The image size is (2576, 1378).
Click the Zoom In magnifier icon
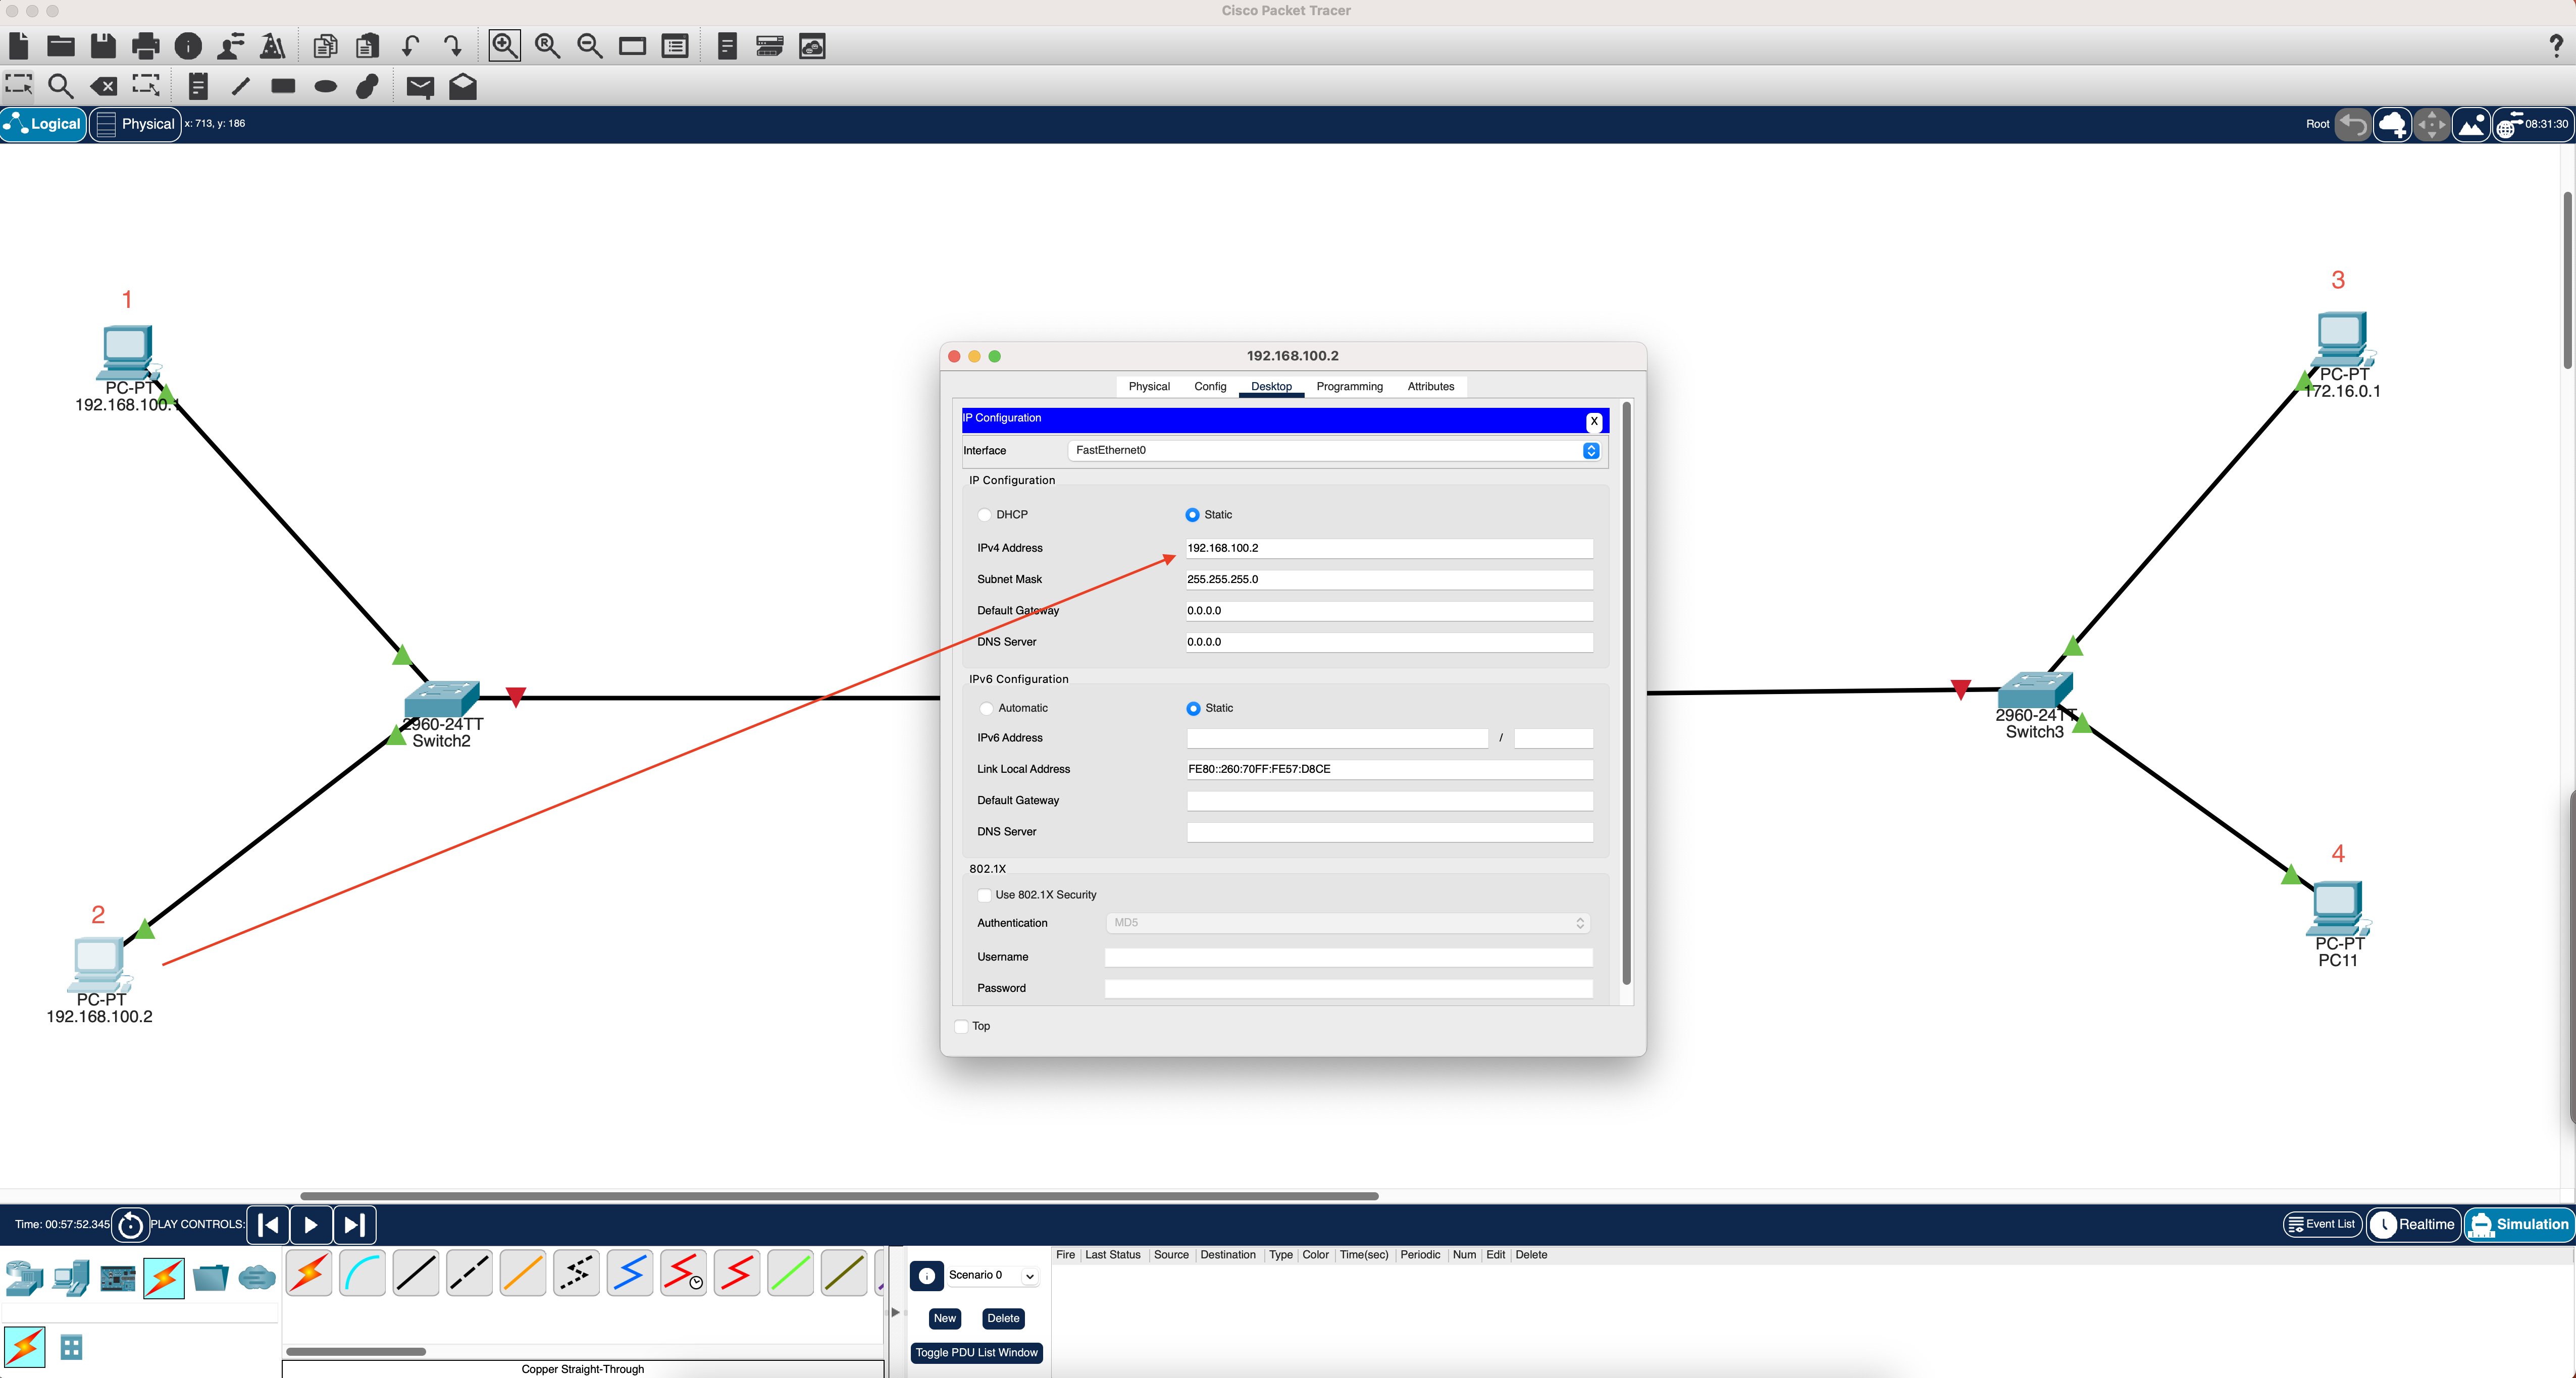(504, 46)
